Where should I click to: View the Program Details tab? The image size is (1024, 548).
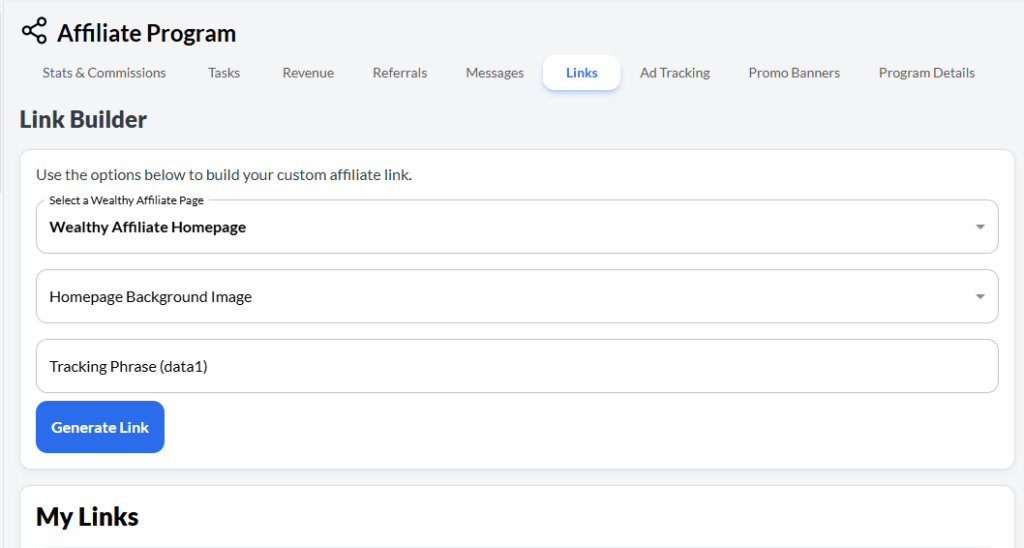(927, 73)
